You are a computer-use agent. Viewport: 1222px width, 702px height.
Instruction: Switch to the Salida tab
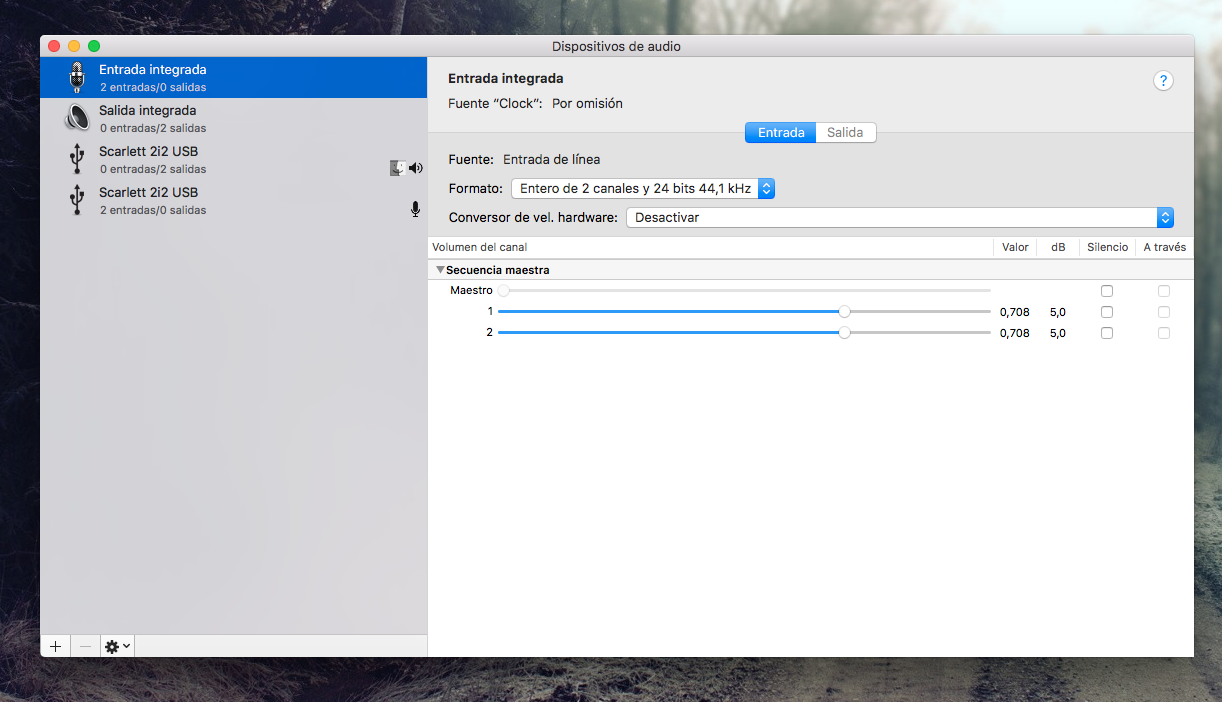[x=845, y=132]
